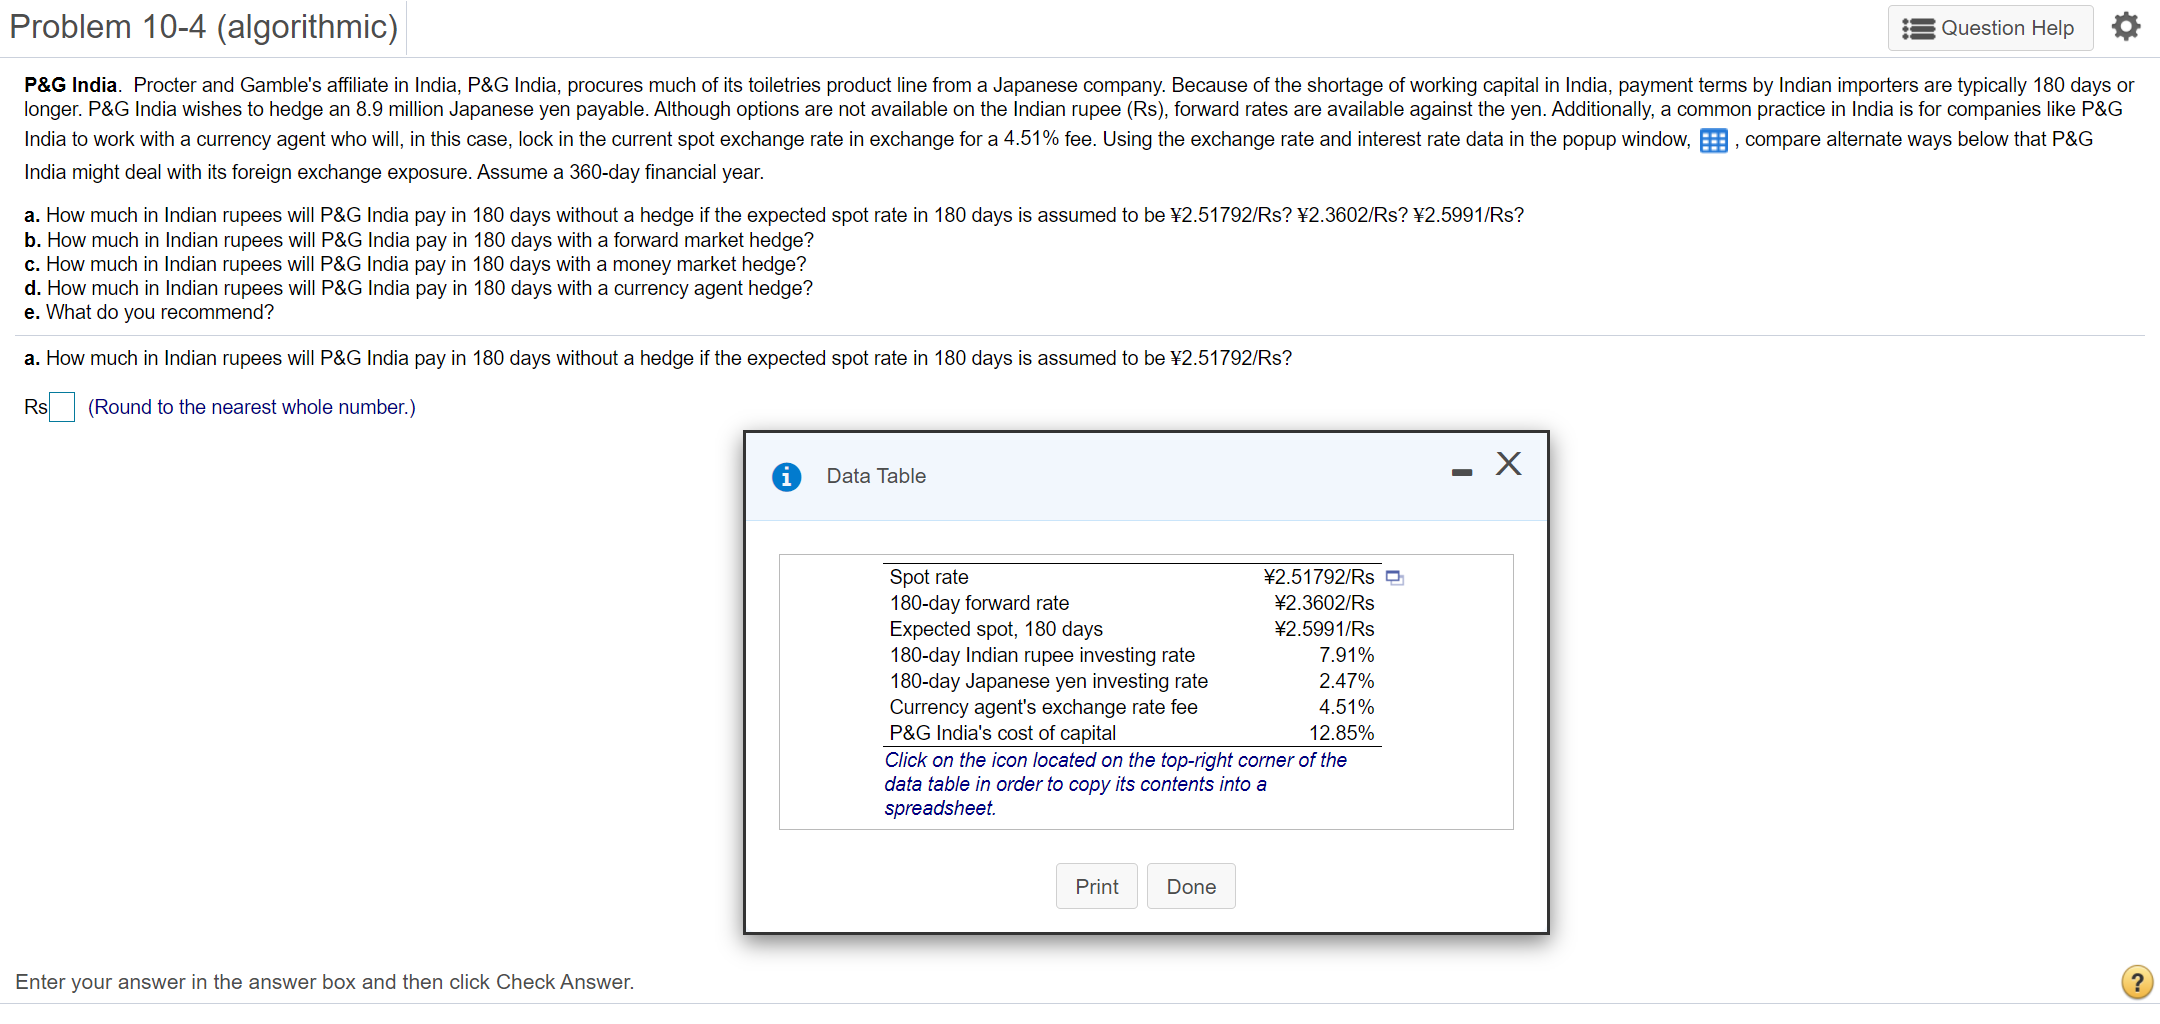
Task: Select '180-day Indian rupee investing rate' label
Action: click(x=1042, y=655)
